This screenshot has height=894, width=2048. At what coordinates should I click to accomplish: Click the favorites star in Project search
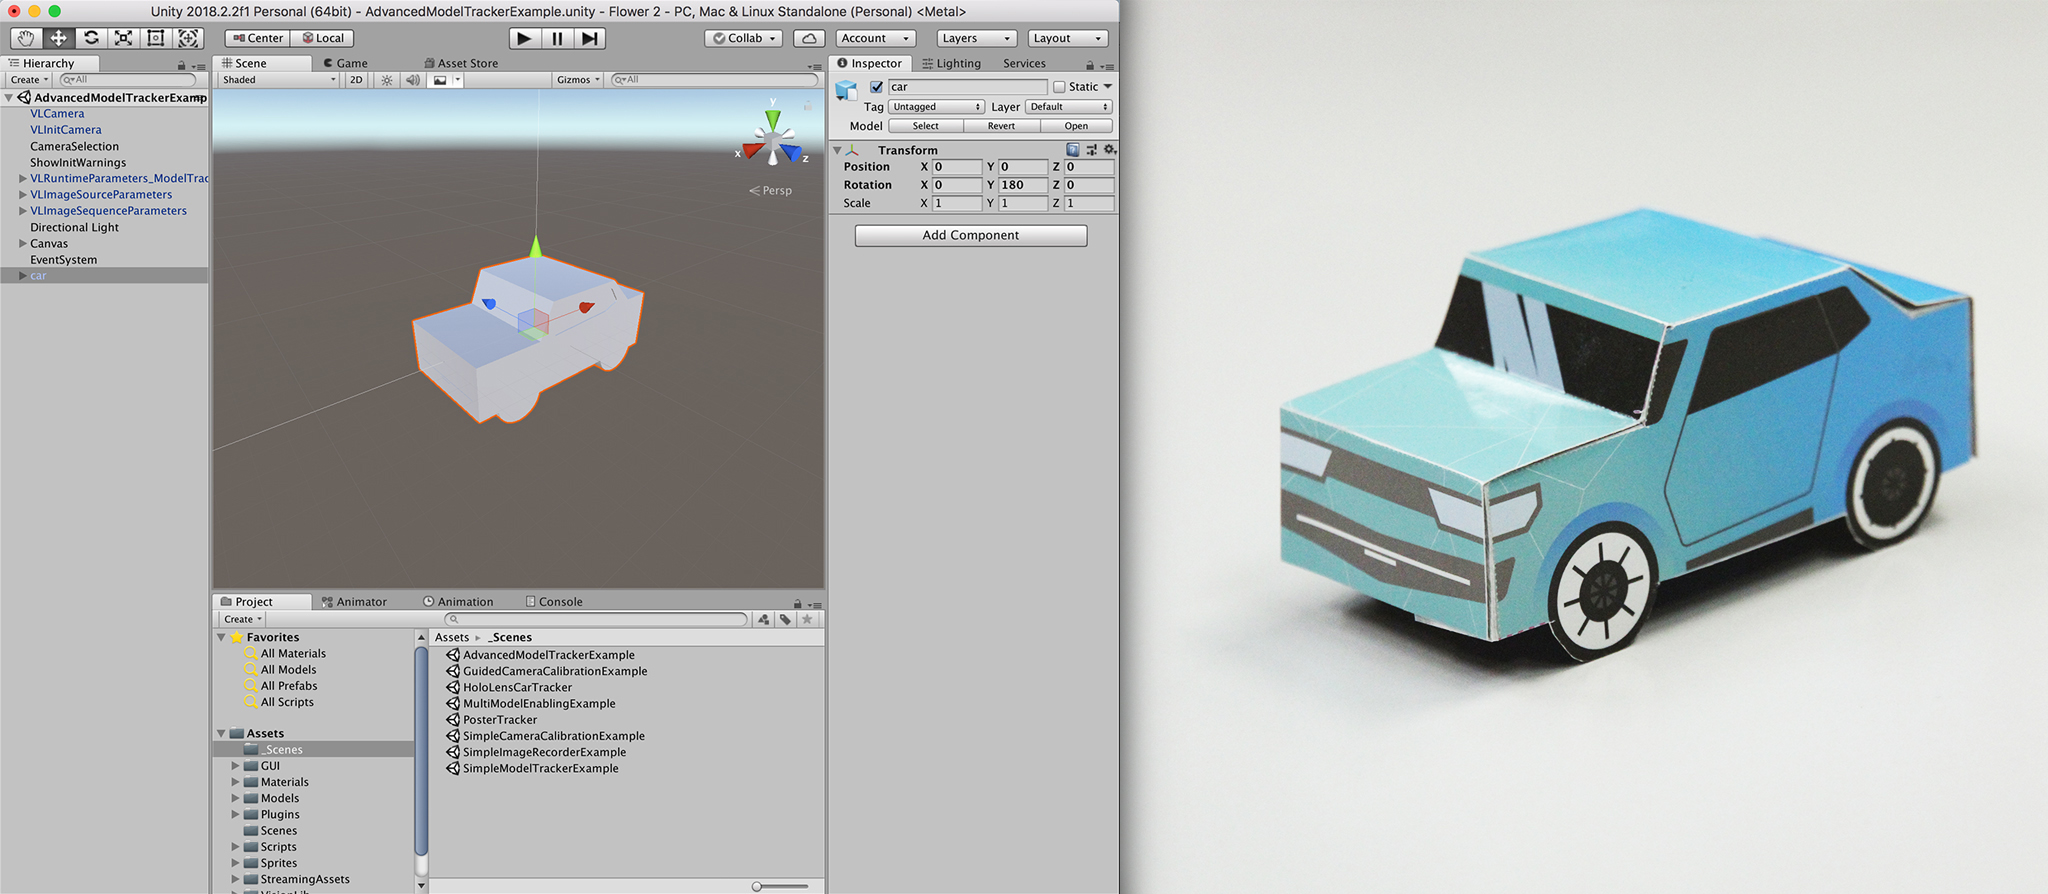[807, 620]
